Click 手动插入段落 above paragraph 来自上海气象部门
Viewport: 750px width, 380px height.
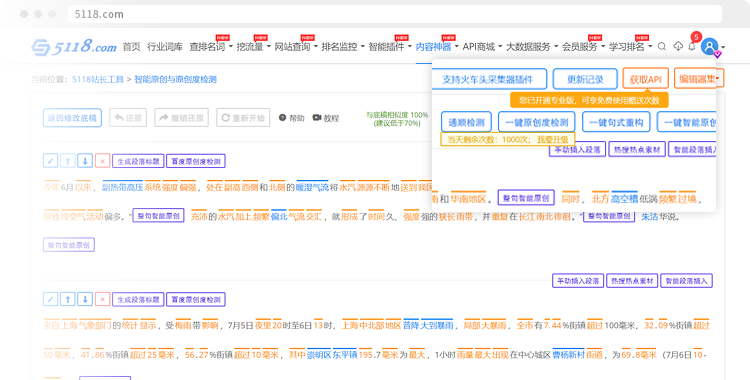[x=578, y=280]
